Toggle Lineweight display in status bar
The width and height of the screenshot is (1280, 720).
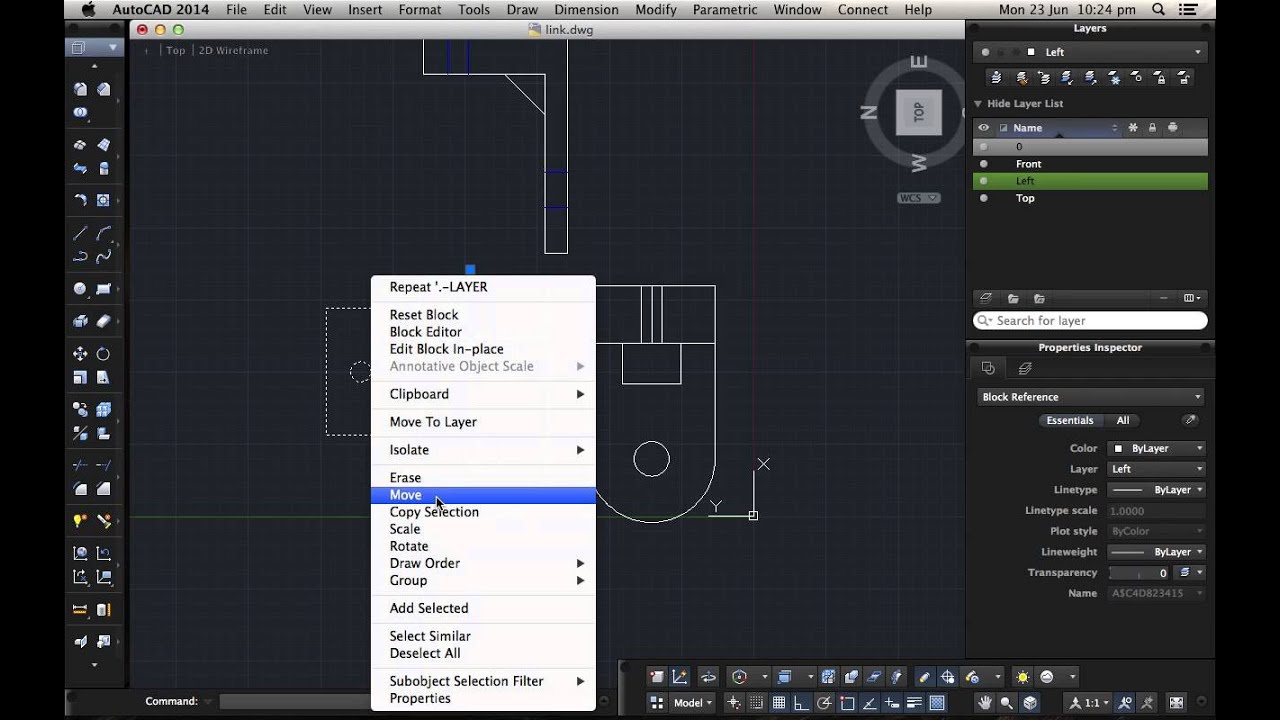click(x=915, y=703)
